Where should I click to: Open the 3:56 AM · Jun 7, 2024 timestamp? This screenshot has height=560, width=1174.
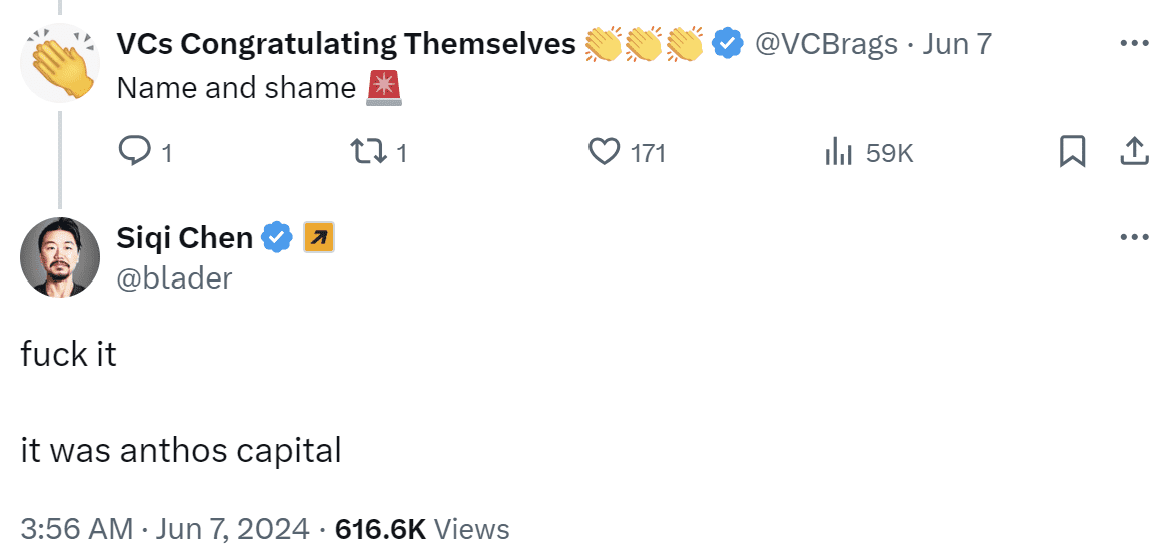click(166, 528)
